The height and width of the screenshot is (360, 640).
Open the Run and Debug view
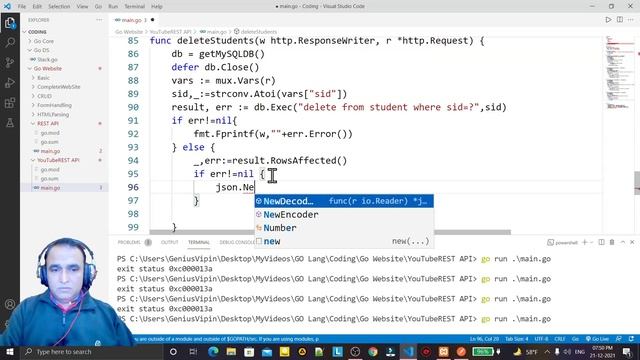click(x=10, y=83)
